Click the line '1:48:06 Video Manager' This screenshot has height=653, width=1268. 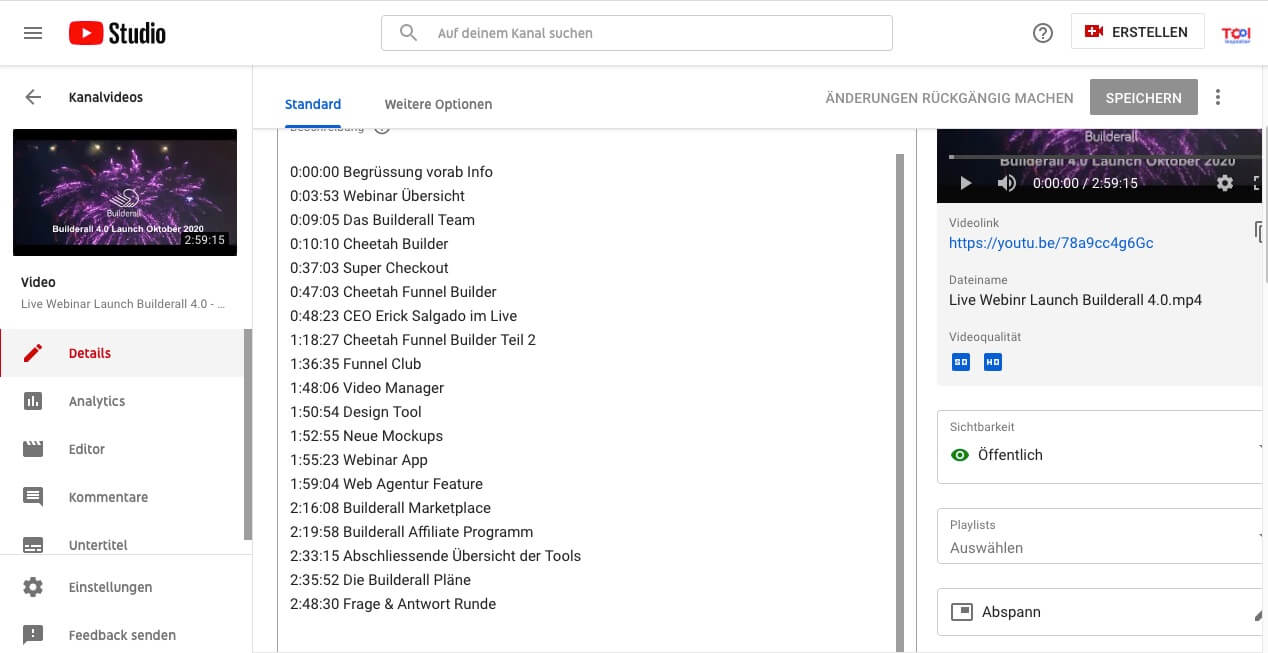point(367,388)
